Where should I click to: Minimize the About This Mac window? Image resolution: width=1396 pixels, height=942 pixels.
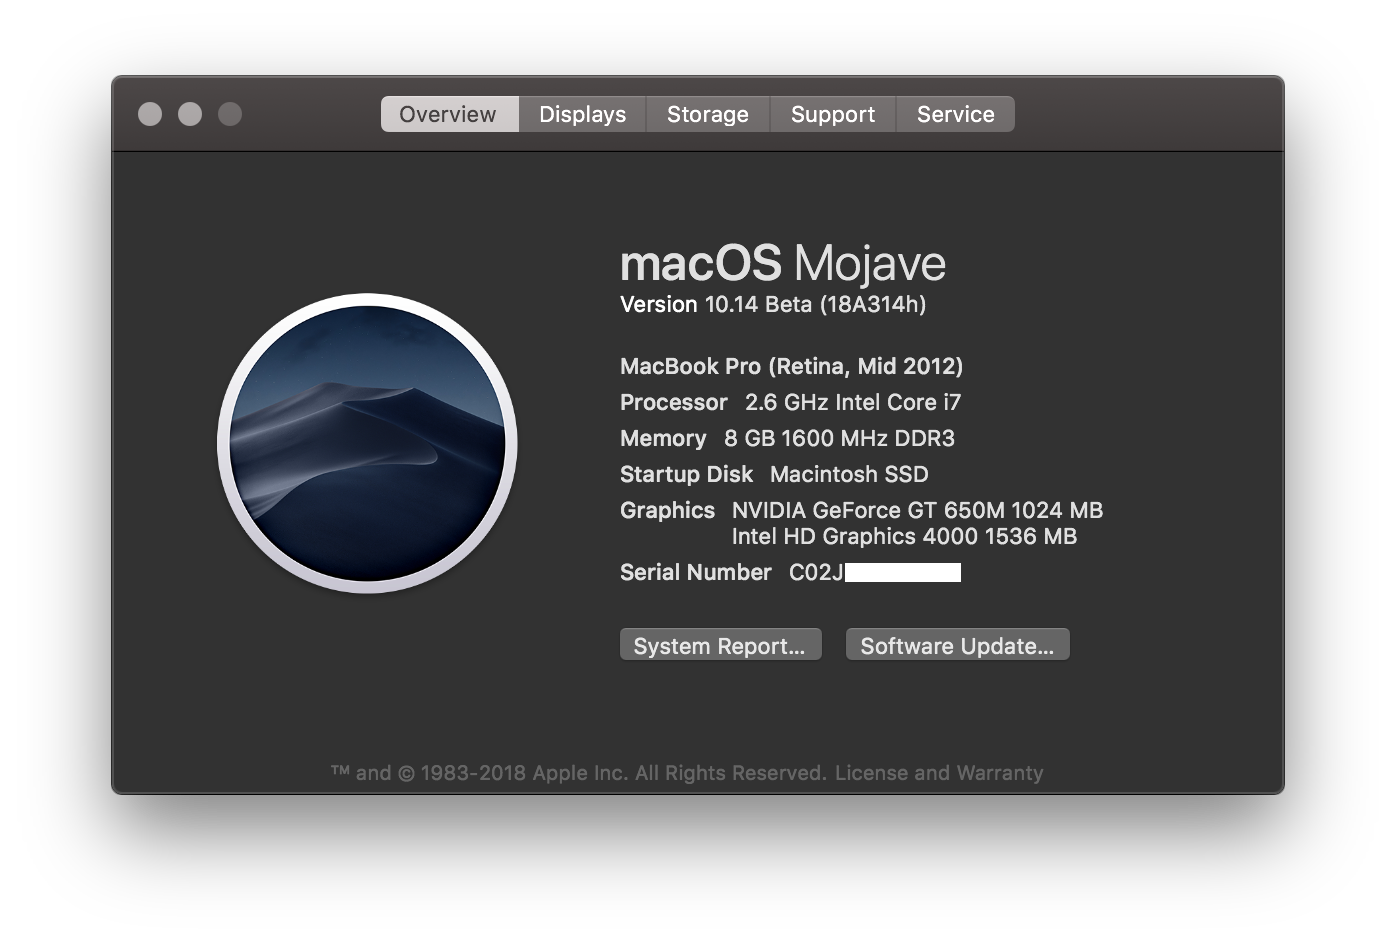(190, 114)
